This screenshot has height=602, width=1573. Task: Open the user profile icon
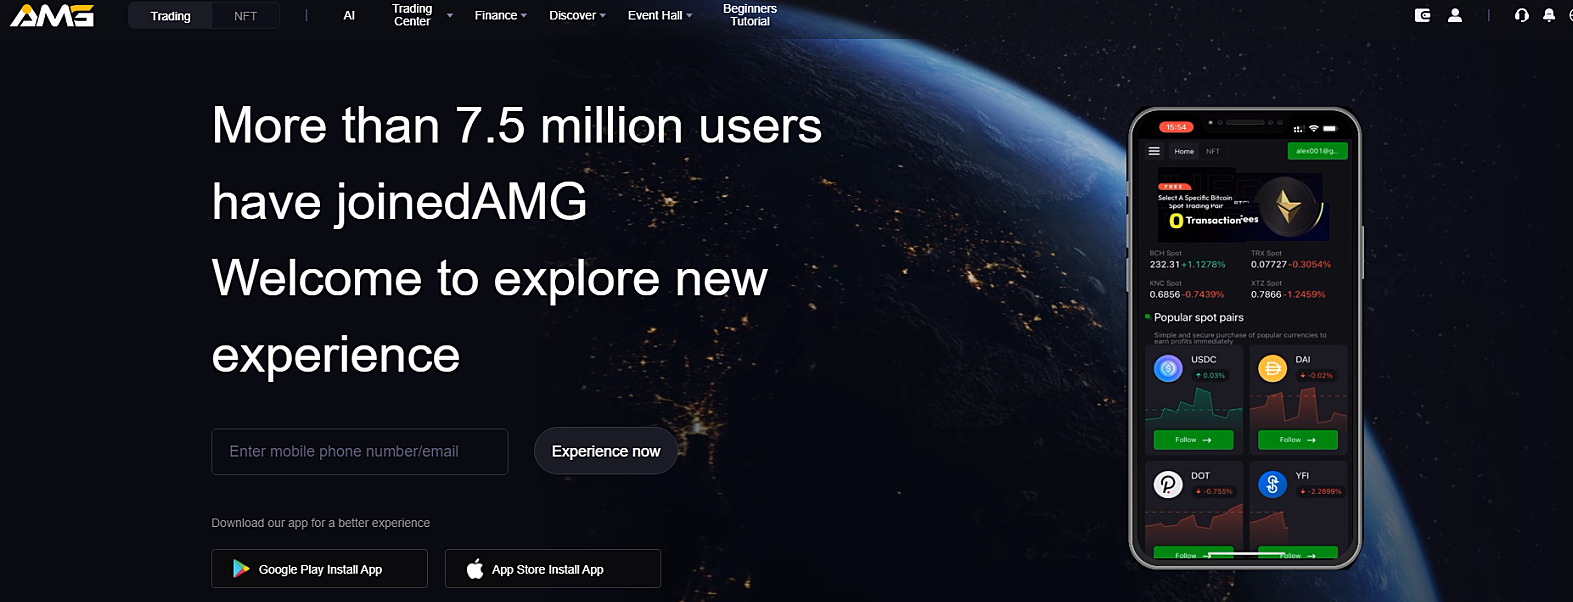pyautogui.click(x=1455, y=15)
